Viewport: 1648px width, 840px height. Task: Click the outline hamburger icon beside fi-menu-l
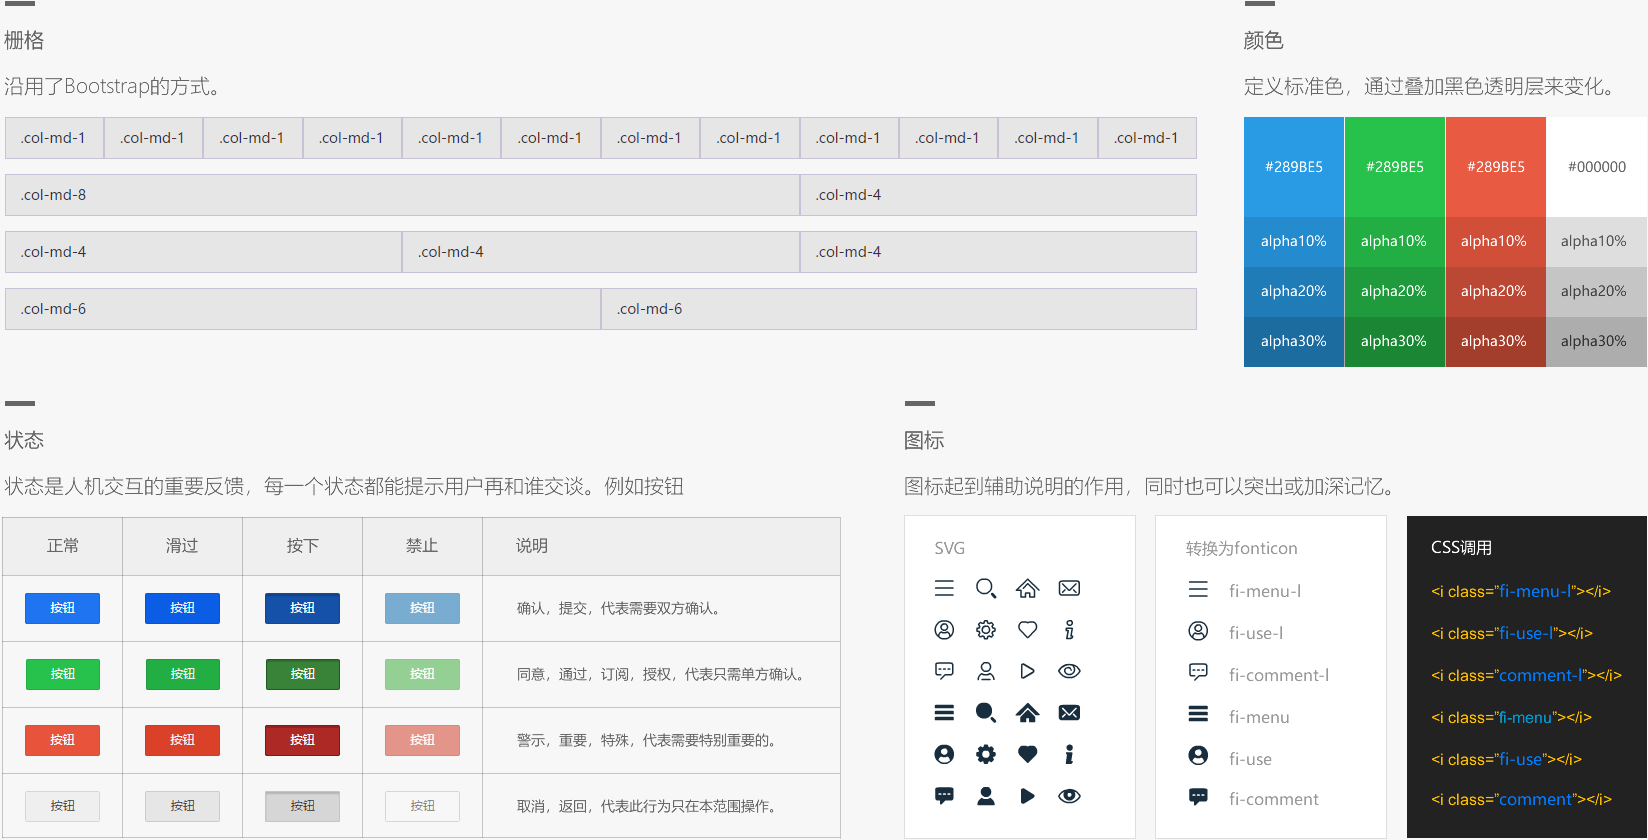(1198, 590)
